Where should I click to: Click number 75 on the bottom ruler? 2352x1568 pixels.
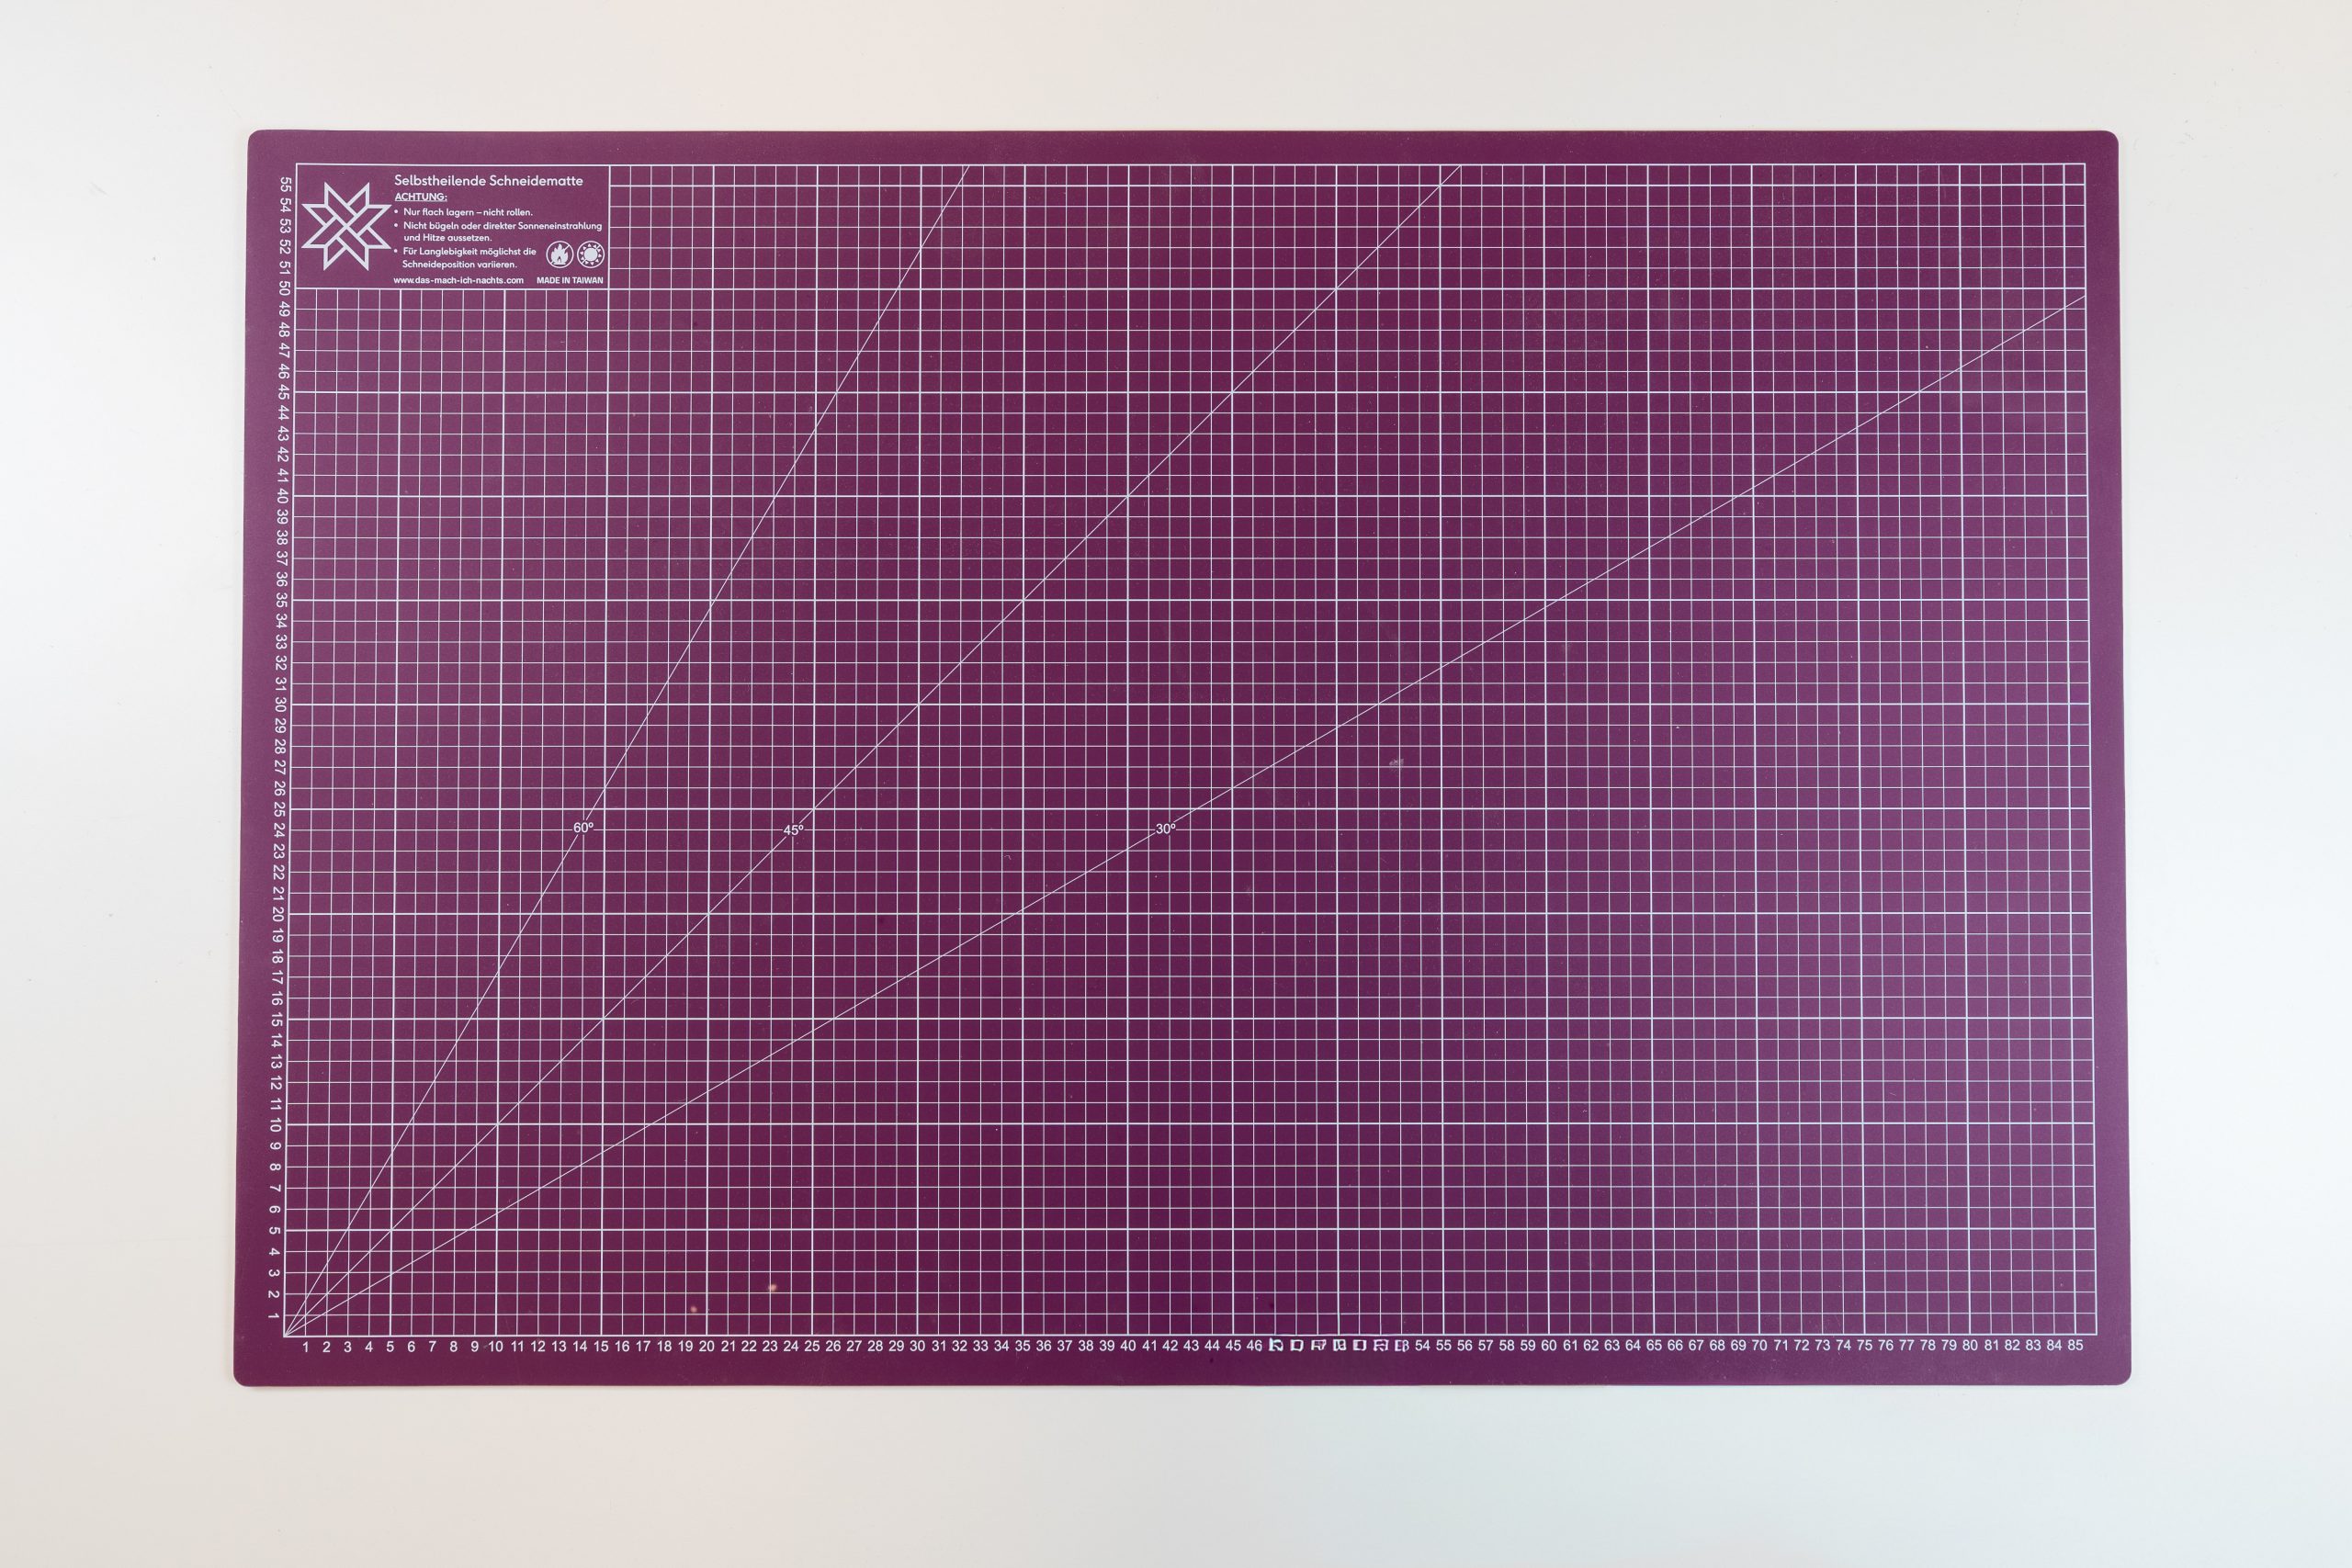coord(1864,1346)
